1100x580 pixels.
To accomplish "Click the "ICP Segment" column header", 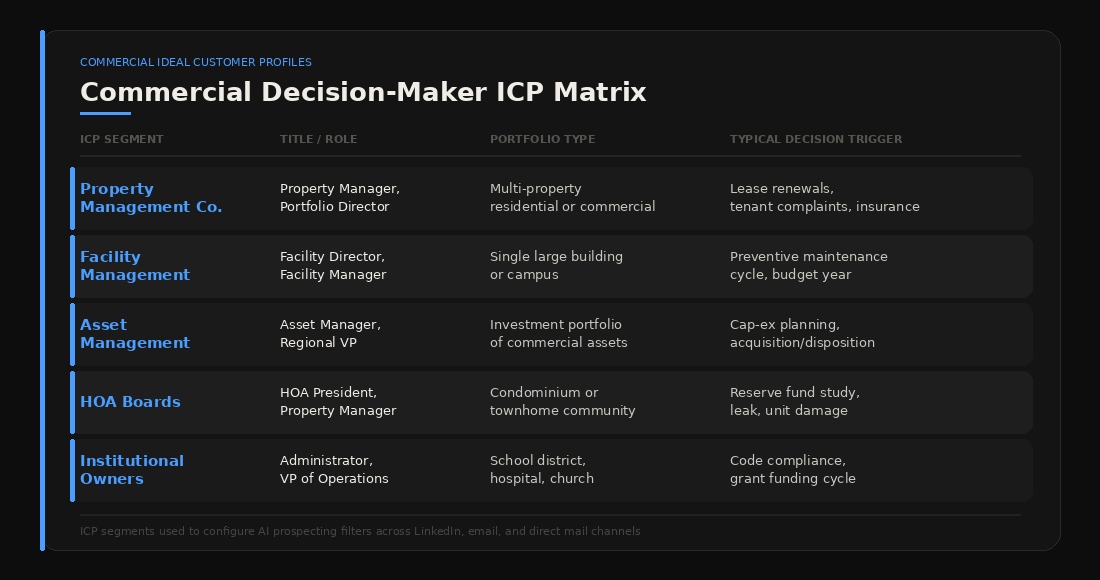I will point(121,140).
